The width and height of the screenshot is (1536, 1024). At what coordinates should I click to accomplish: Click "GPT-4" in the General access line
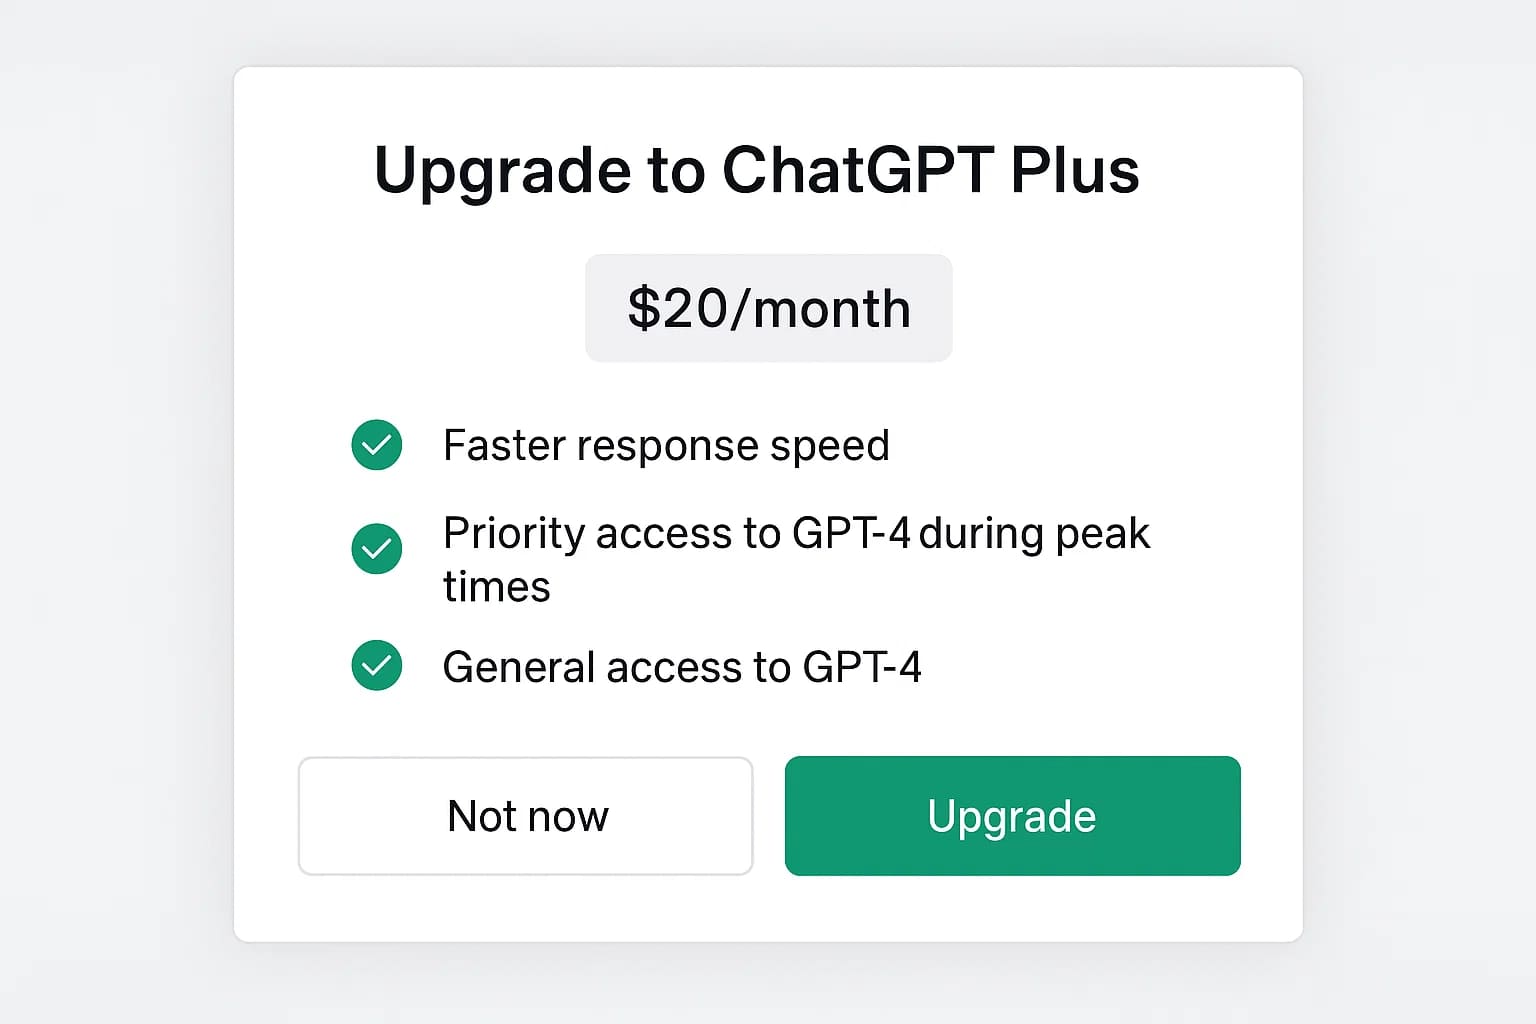tap(861, 667)
